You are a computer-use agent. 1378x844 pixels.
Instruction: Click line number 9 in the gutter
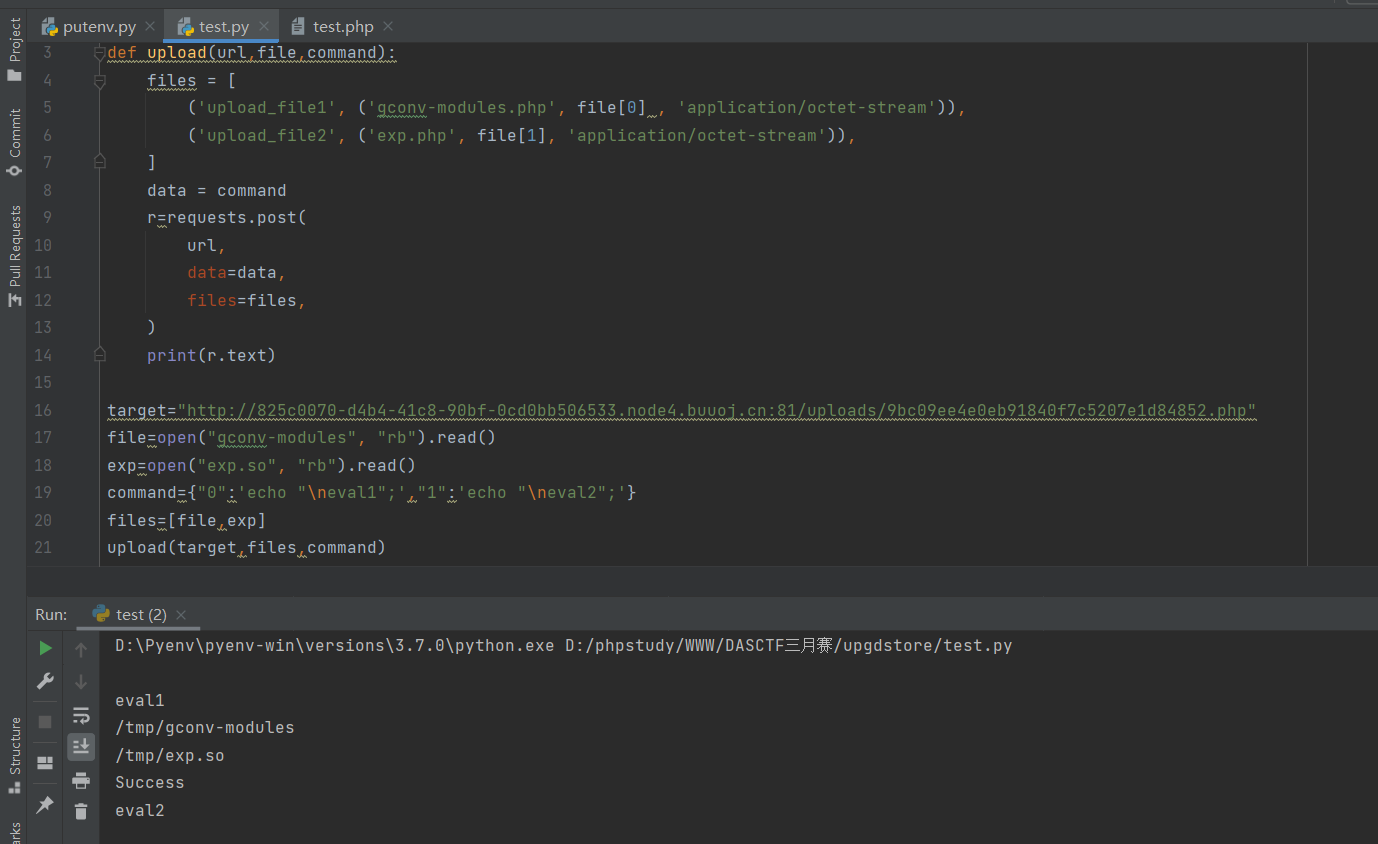[x=47, y=217]
